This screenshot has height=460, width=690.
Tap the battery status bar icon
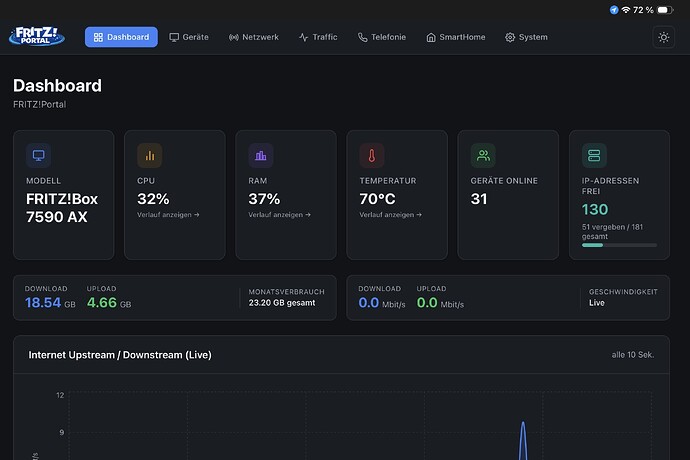point(665,10)
